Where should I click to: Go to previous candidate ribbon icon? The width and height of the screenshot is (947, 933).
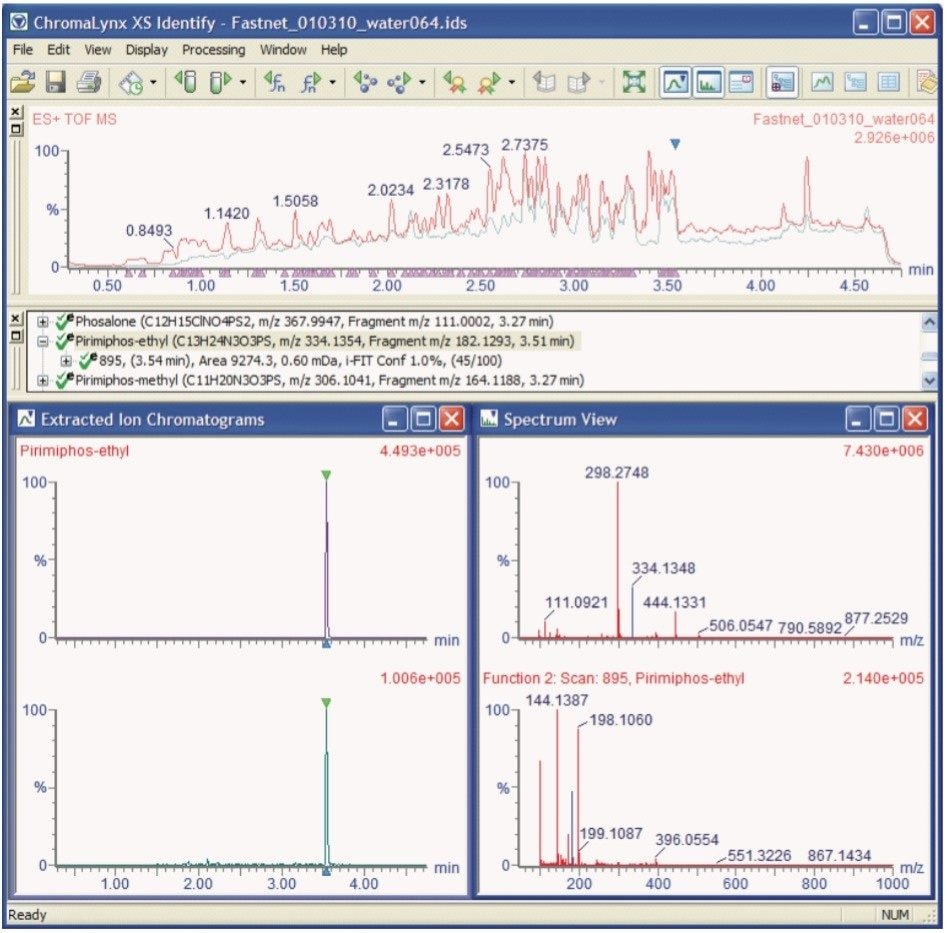click(455, 82)
